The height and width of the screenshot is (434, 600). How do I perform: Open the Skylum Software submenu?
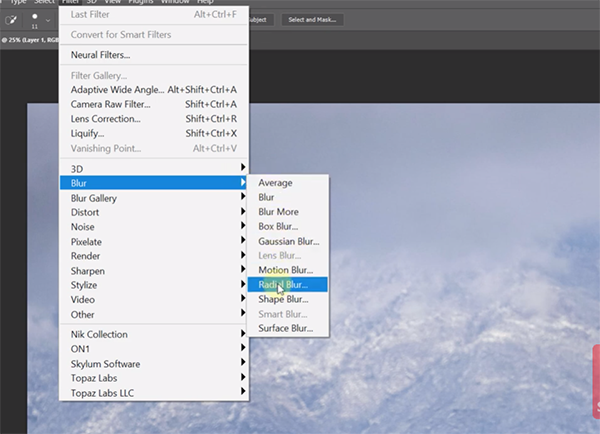tap(154, 364)
